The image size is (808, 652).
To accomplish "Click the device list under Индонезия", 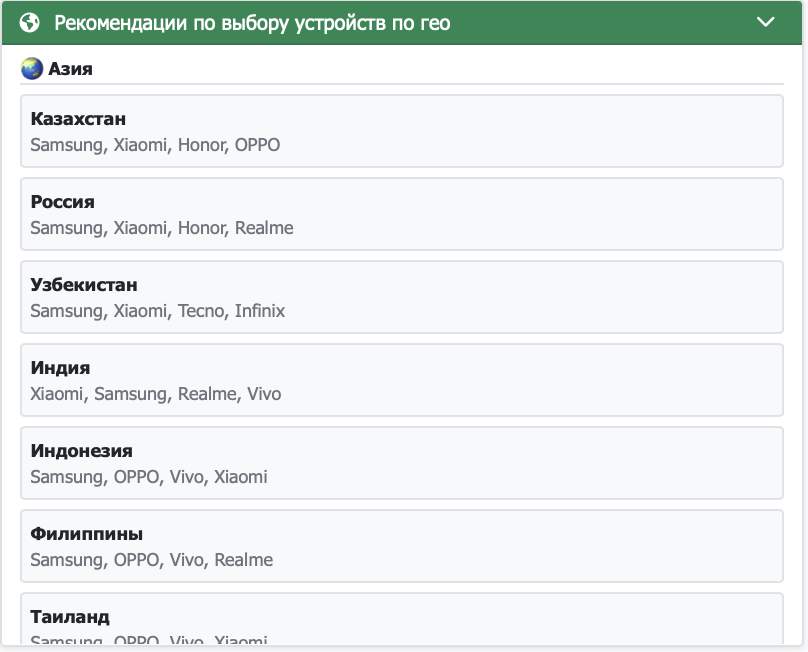I will 149,477.
